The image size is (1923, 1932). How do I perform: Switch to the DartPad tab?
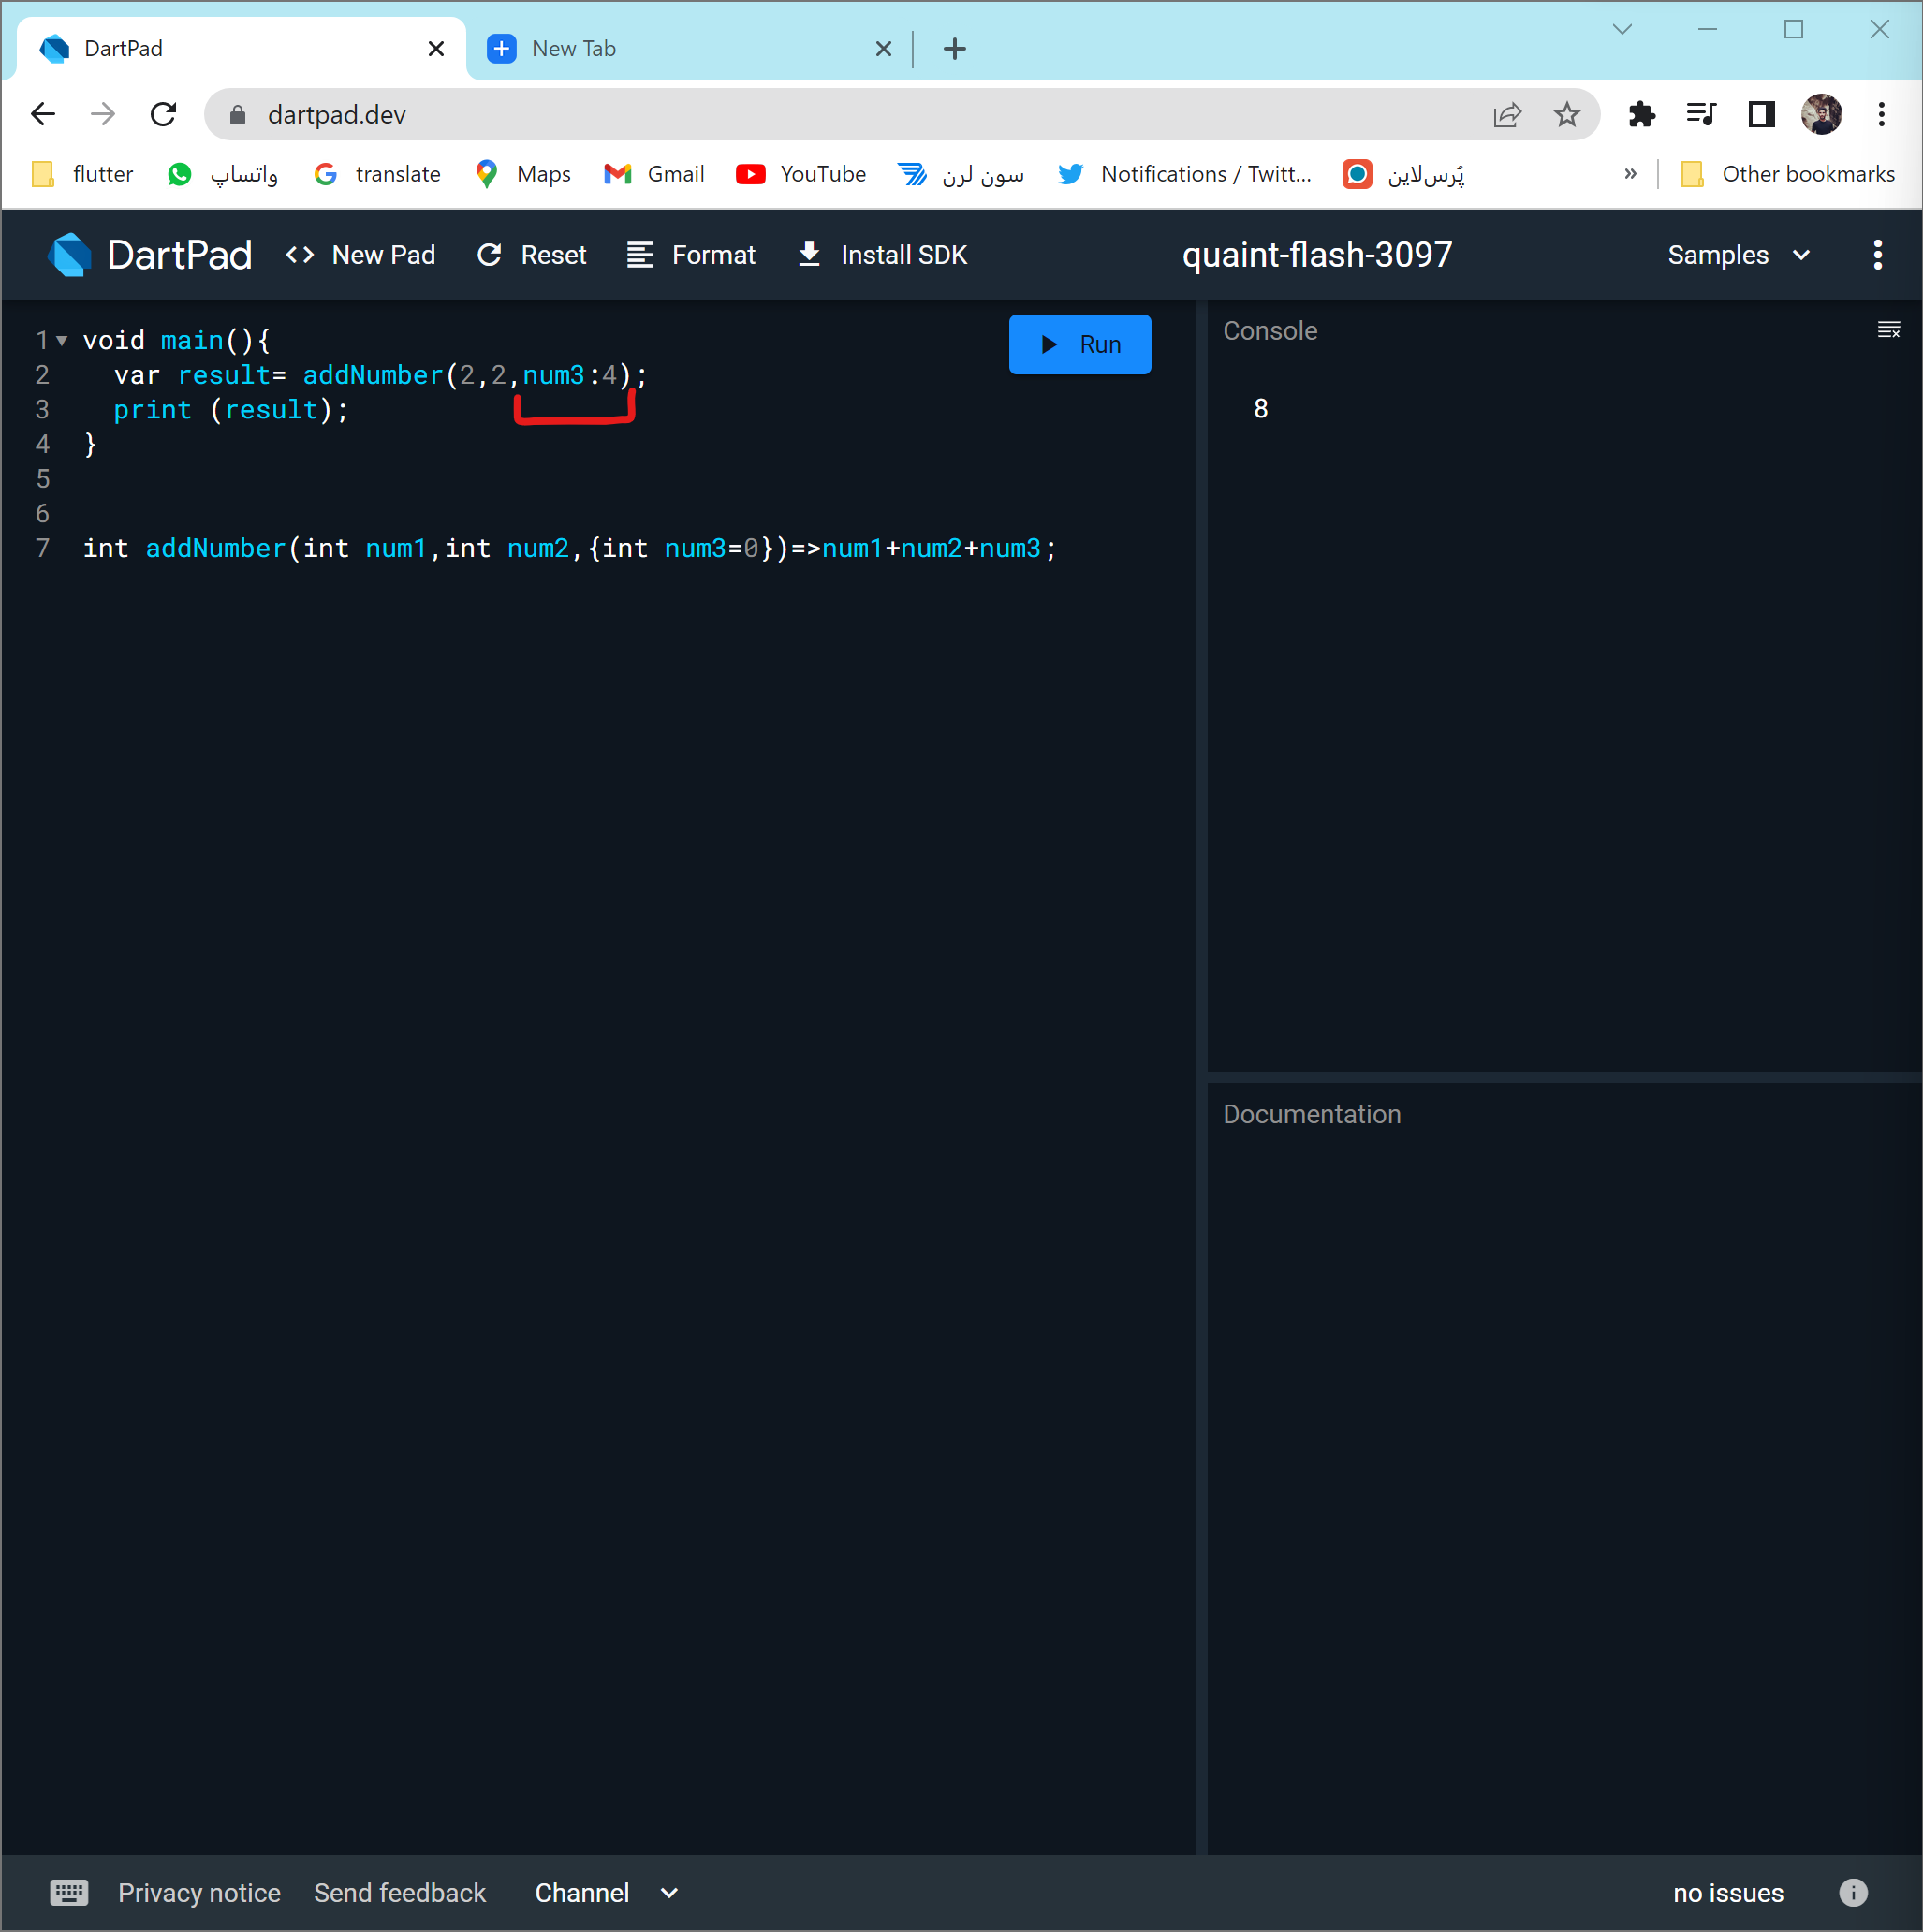240,48
